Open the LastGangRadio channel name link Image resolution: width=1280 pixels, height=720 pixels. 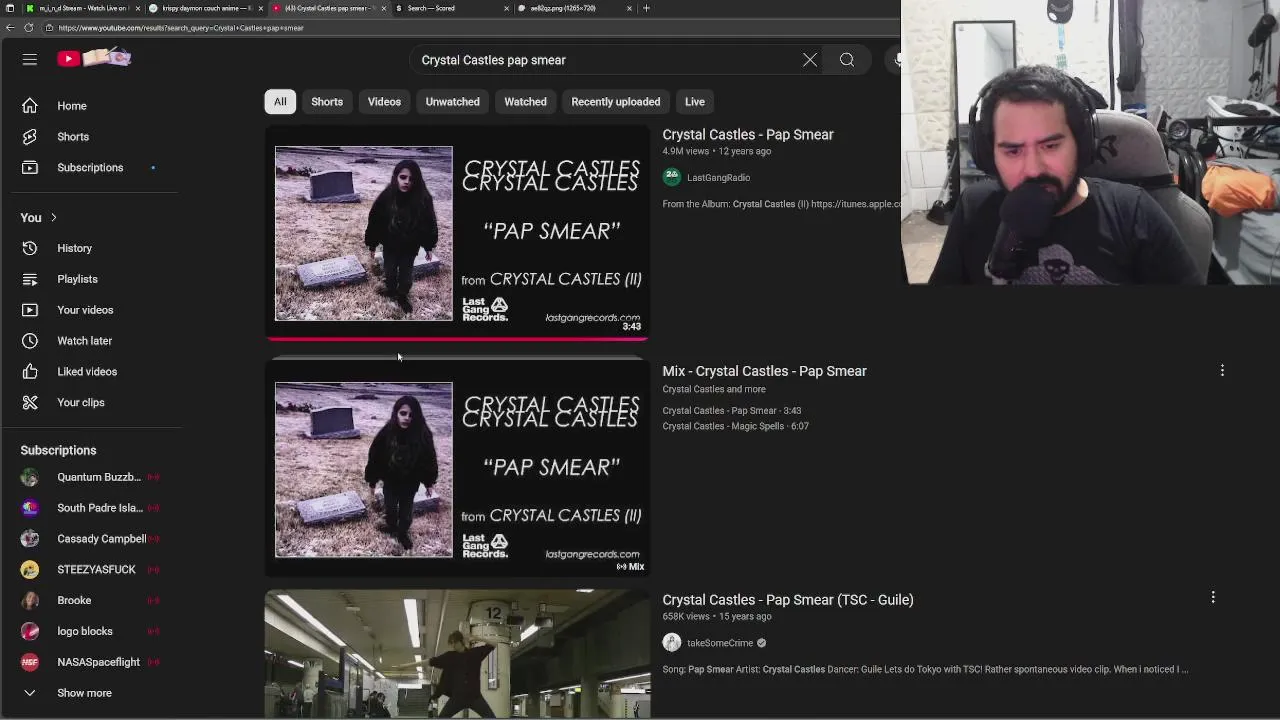(718, 178)
